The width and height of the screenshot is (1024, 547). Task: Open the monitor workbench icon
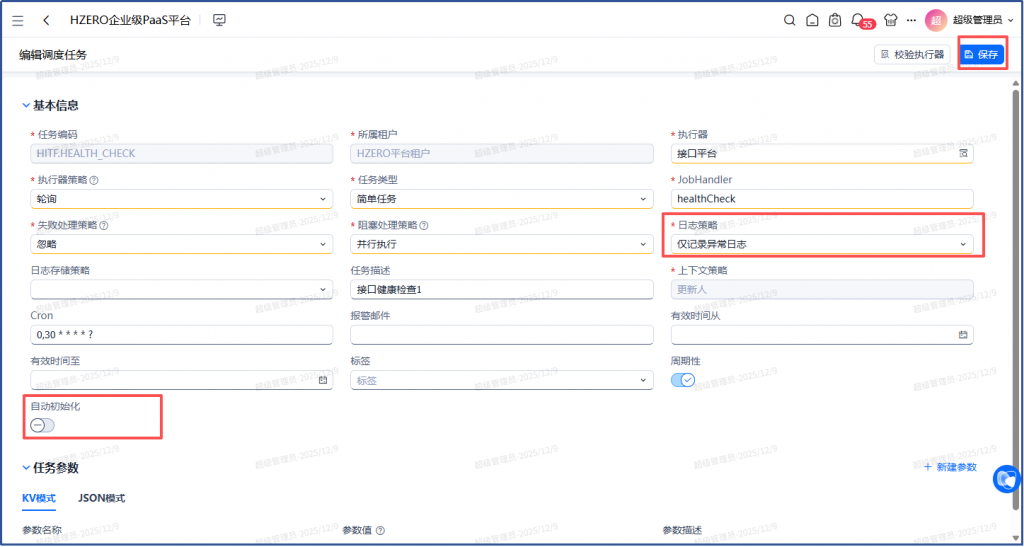coord(220,20)
